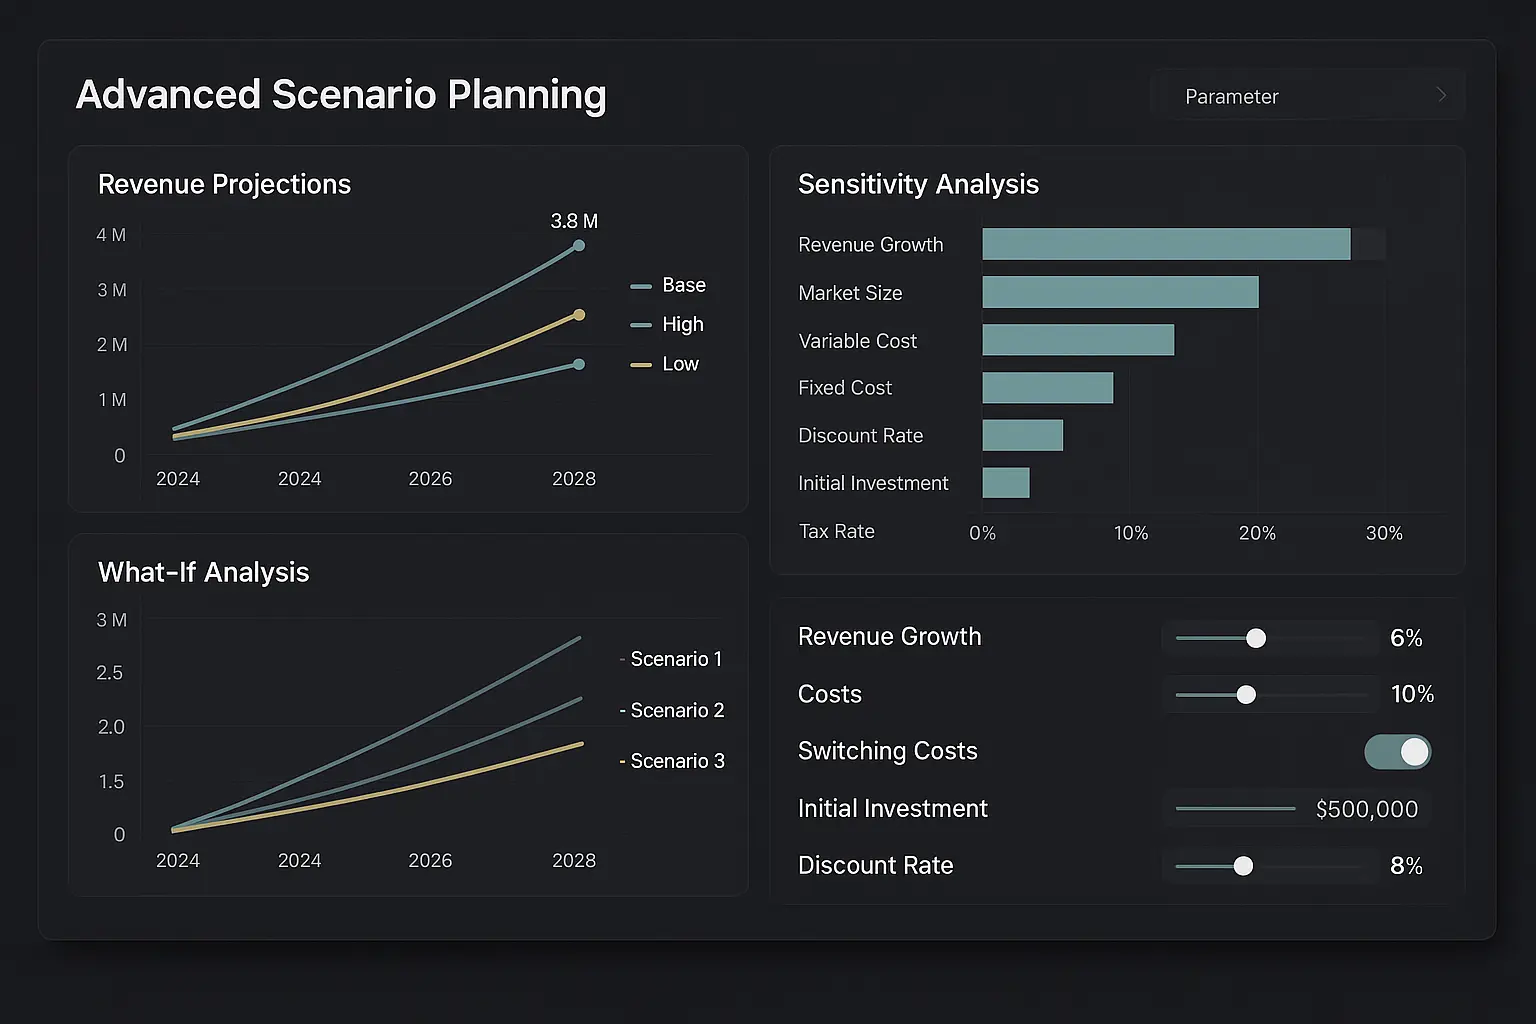1536x1024 pixels.
Task: Select the Base legend entry
Action: 670,284
